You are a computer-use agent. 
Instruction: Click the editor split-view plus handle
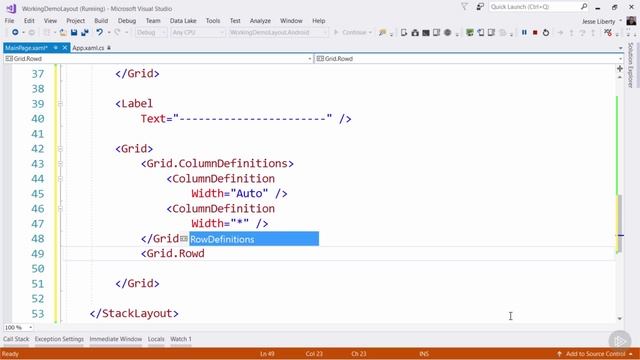tap(620, 69)
